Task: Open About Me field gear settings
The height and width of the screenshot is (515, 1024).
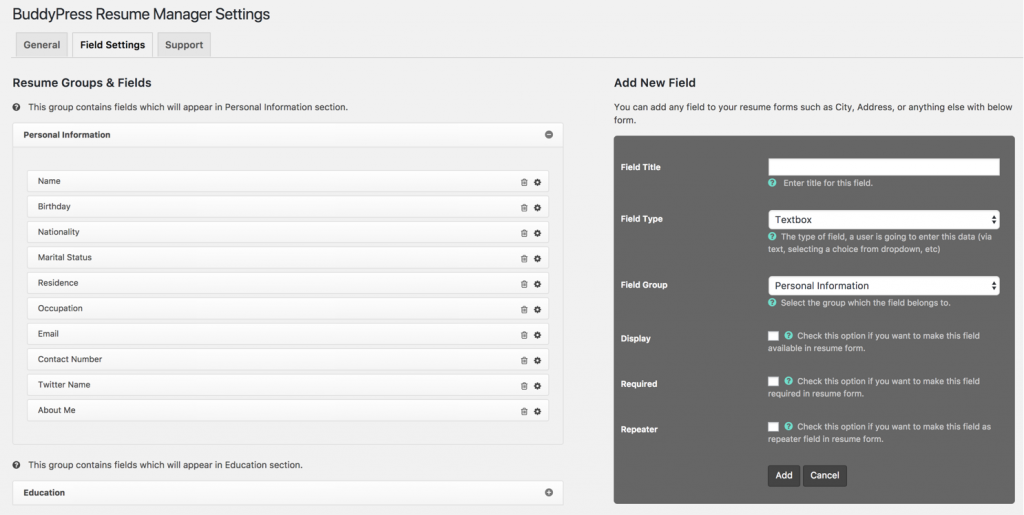Action: click(x=537, y=412)
